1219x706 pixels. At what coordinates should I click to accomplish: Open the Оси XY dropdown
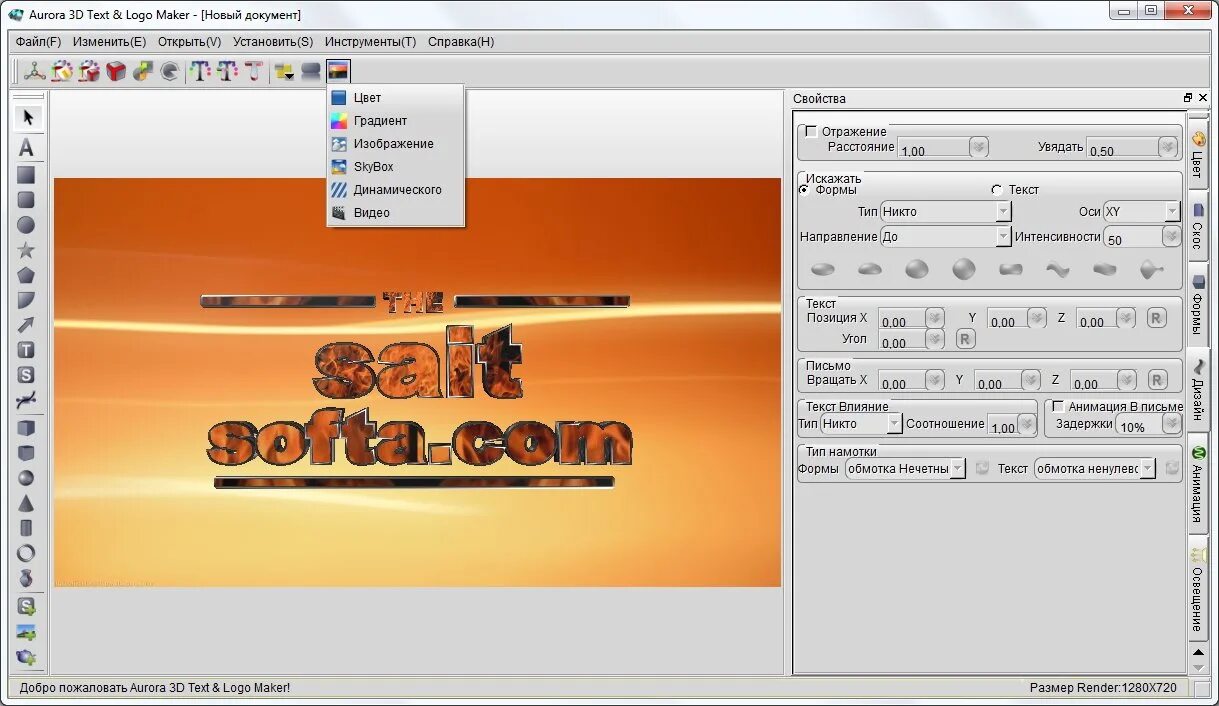click(1141, 212)
